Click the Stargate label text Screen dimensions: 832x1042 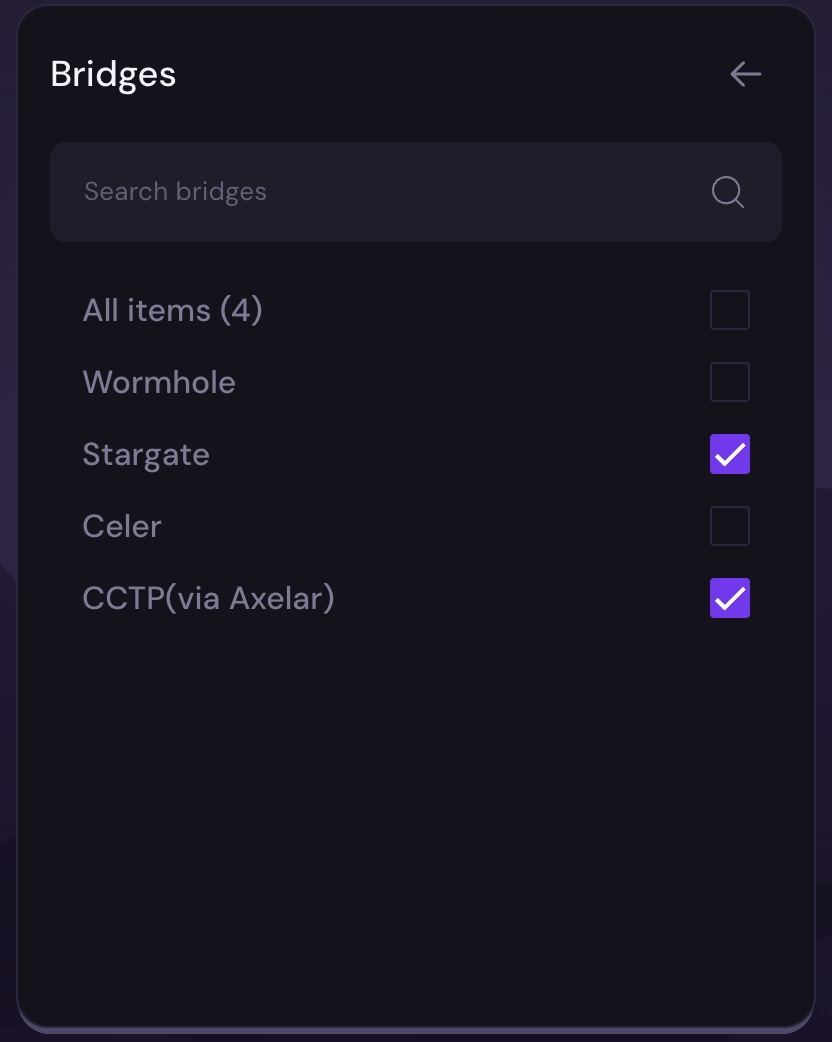click(146, 454)
